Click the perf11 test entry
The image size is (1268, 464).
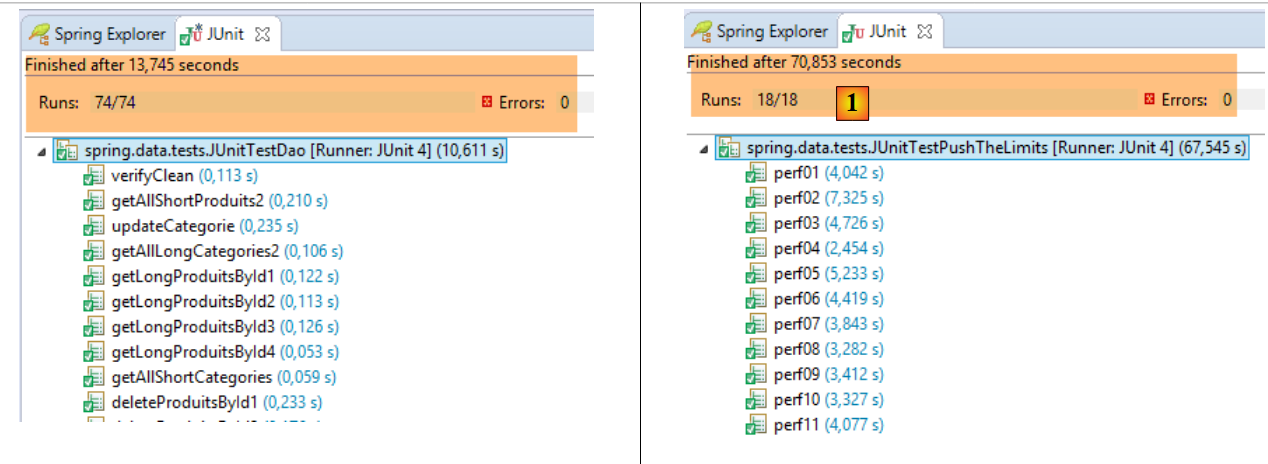(x=796, y=425)
